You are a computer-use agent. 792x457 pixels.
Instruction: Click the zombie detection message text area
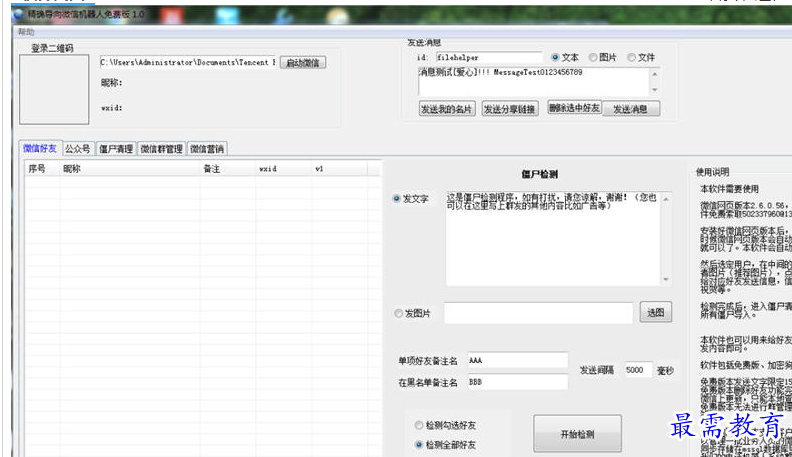click(553, 238)
